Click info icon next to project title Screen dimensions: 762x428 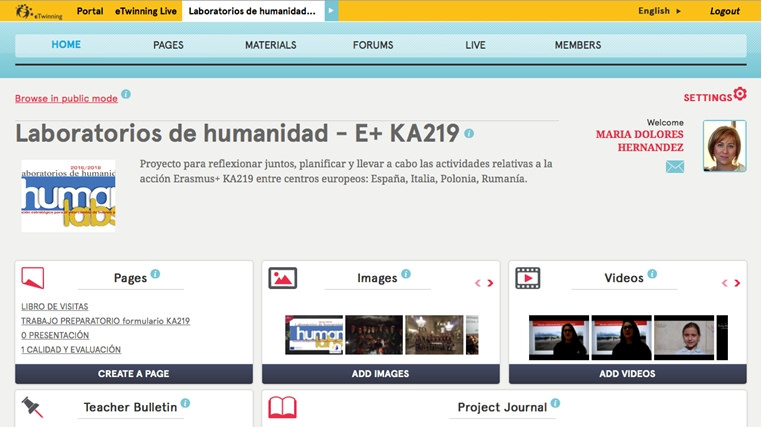[469, 133]
